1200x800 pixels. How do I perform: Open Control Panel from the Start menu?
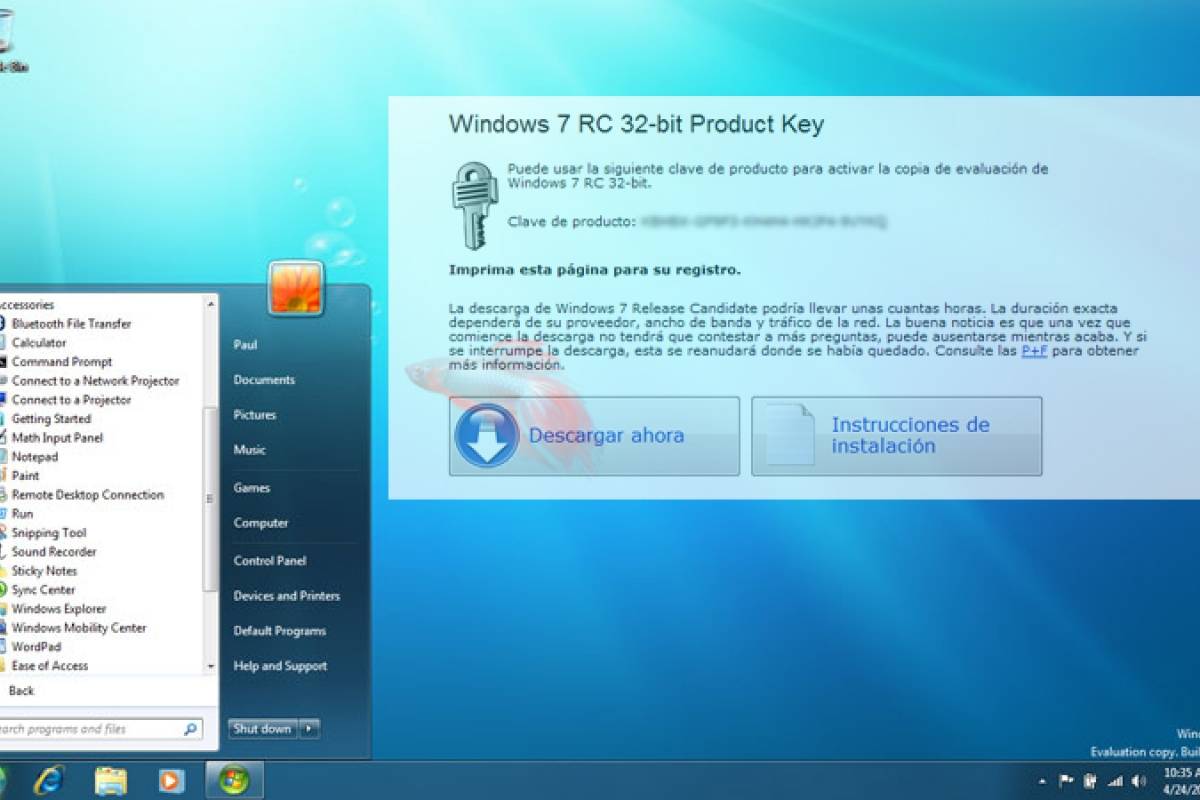pos(268,561)
